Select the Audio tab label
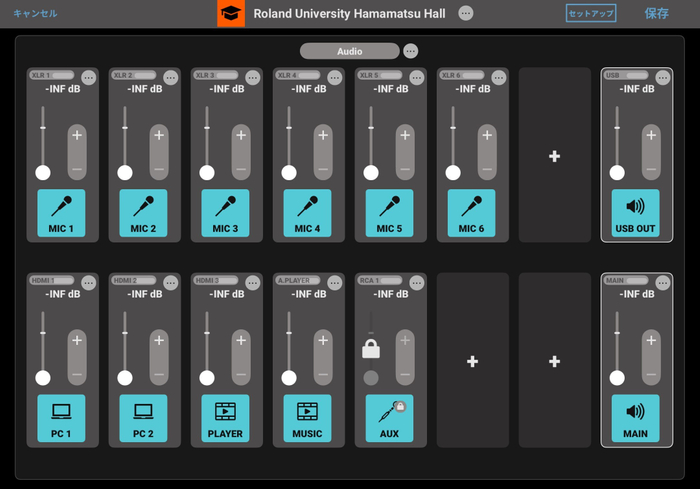 click(x=350, y=51)
